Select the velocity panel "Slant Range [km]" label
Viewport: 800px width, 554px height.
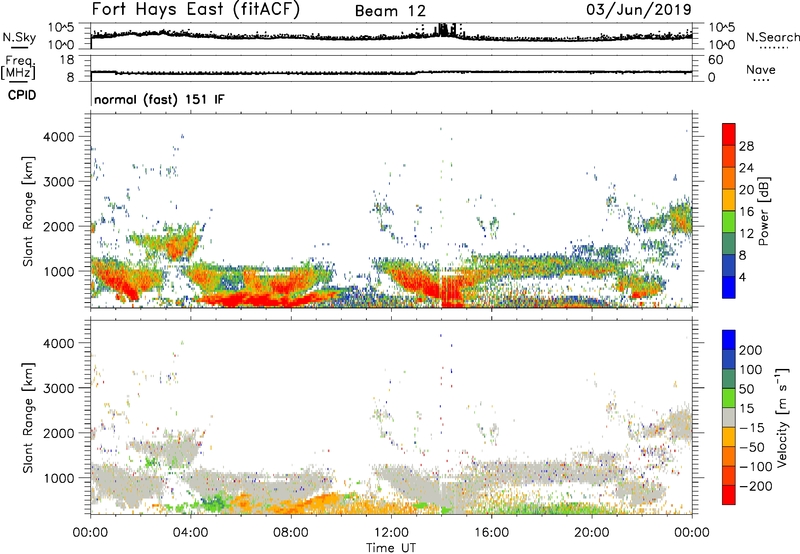coord(28,418)
